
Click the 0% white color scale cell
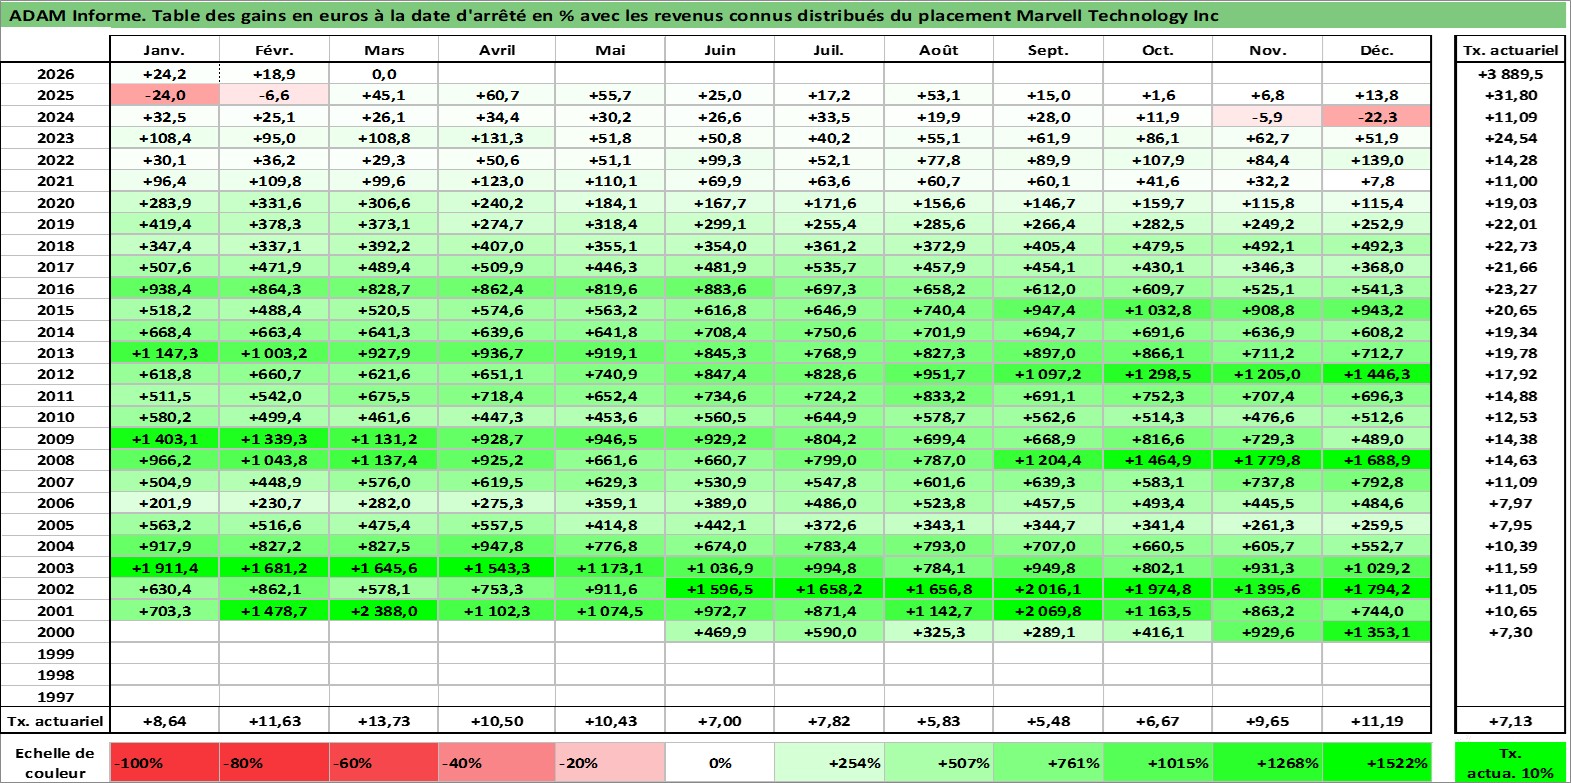(719, 763)
